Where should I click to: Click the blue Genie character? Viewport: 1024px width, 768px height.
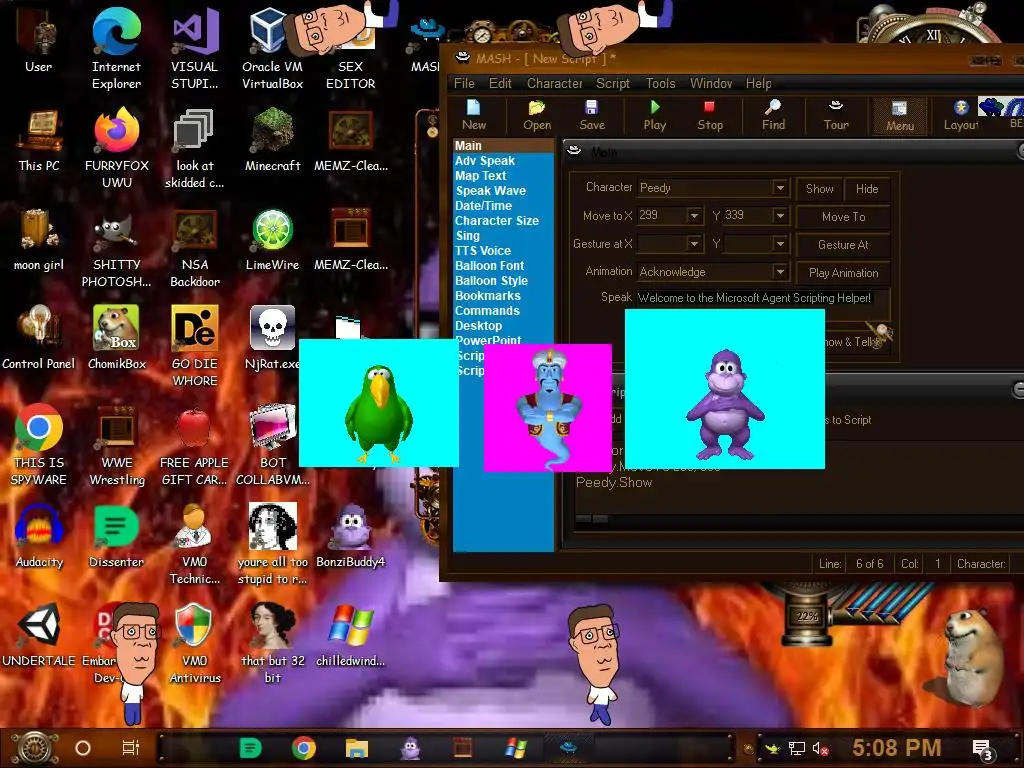point(549,409)
